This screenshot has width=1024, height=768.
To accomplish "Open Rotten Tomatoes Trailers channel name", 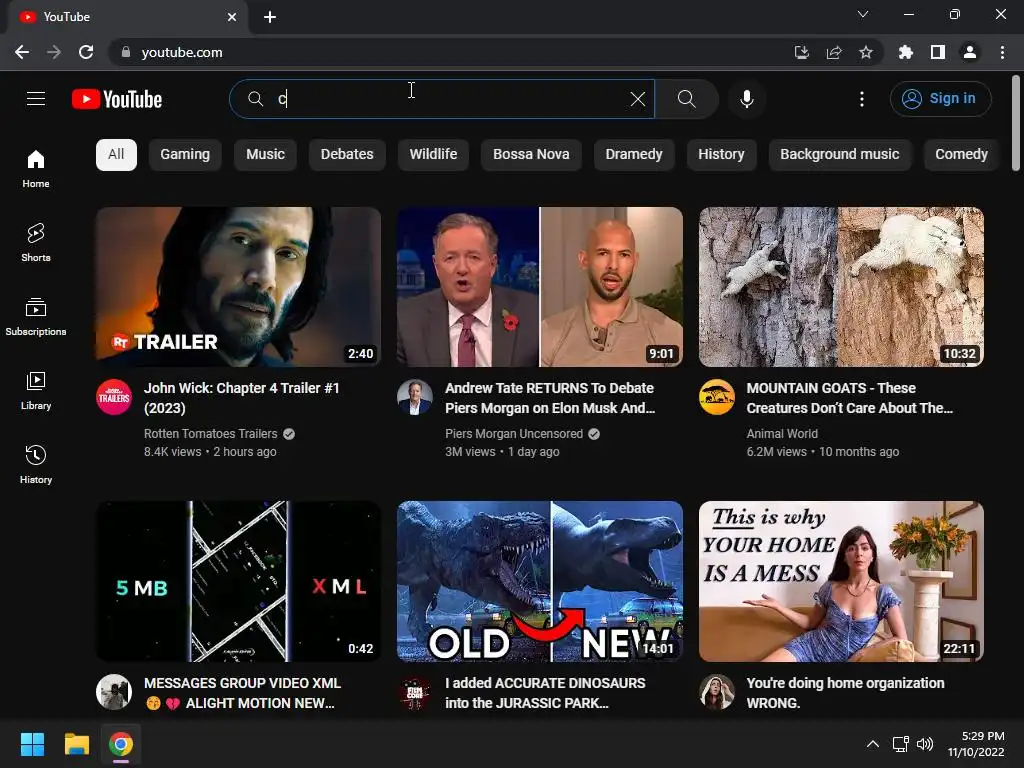I will pyautogui.click(x=210, y=434).
